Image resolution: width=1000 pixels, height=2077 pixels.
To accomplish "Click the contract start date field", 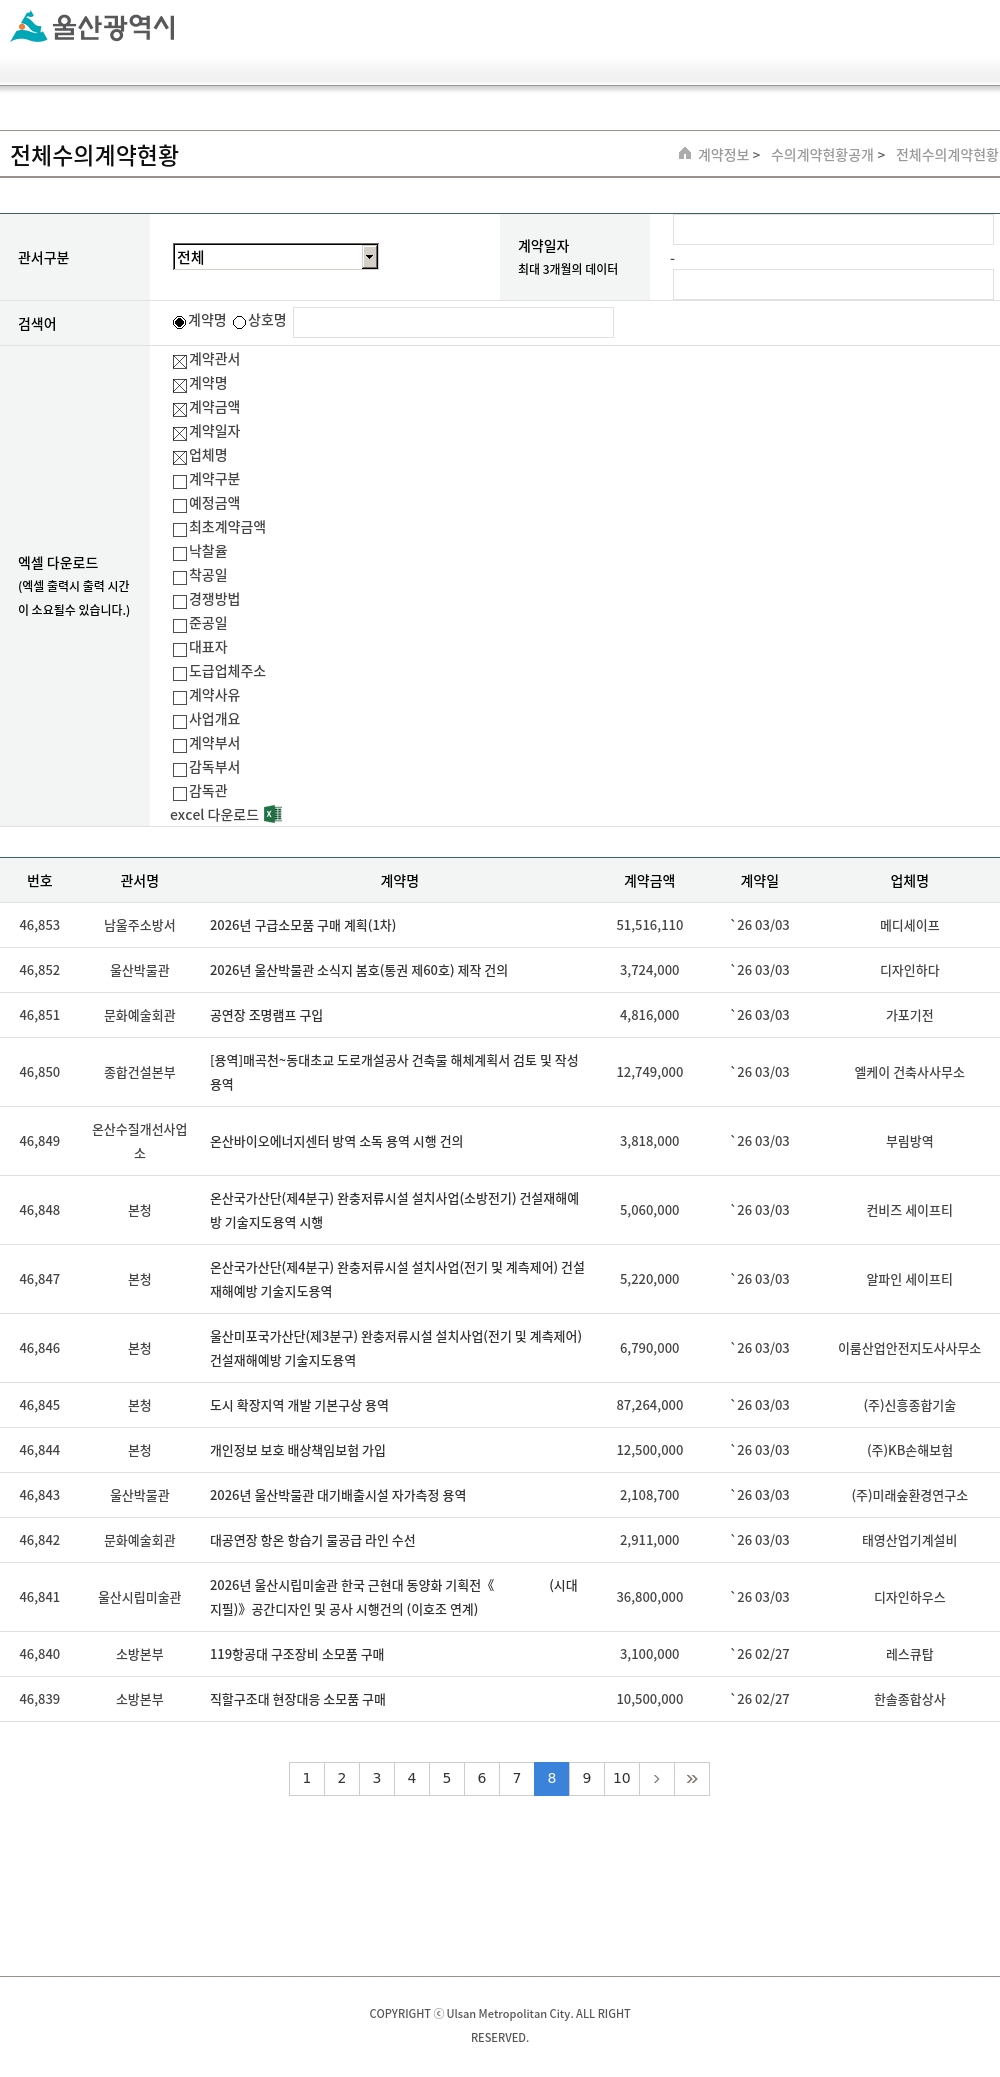I will (832, 230).
